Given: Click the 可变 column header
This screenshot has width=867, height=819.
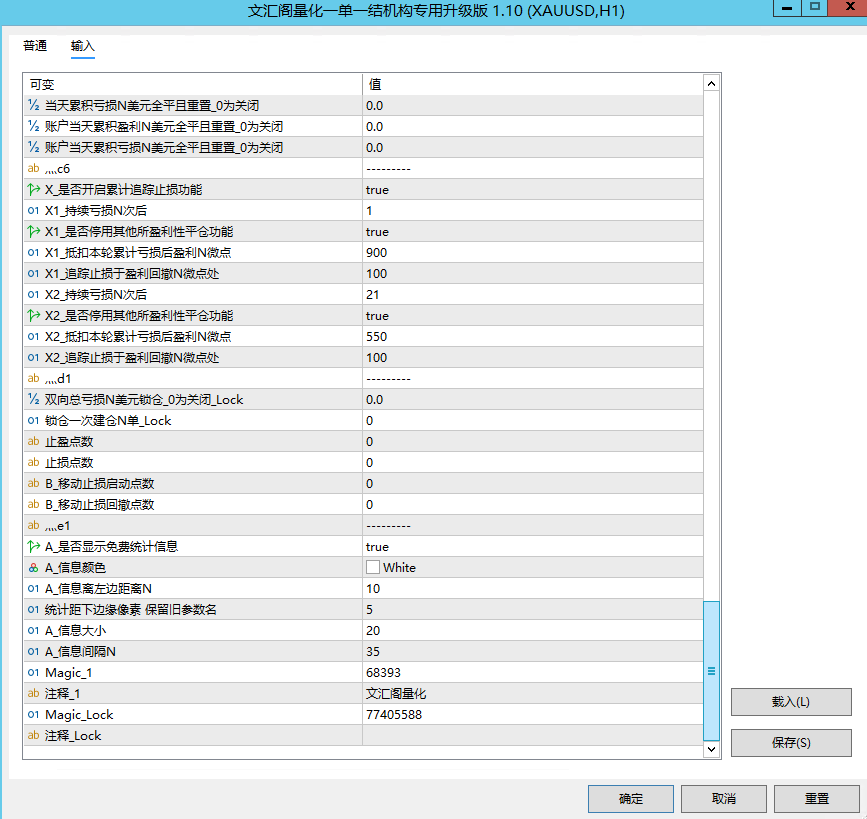Looking at the screenshot, I should pyautogui.click(x=193, y=84).
